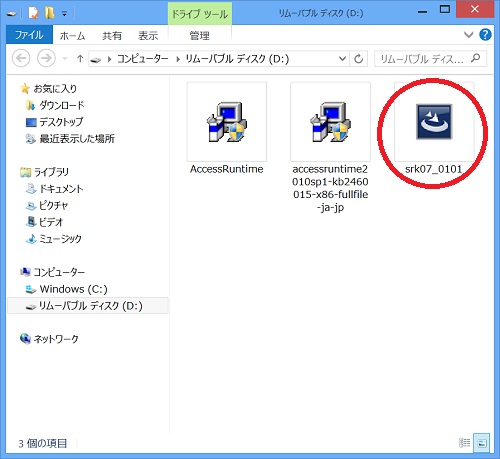The height and width of the screenshot is (459, 500).
Task: Select the AccessRuntime installer icon
Action: (x=227, y=122)
